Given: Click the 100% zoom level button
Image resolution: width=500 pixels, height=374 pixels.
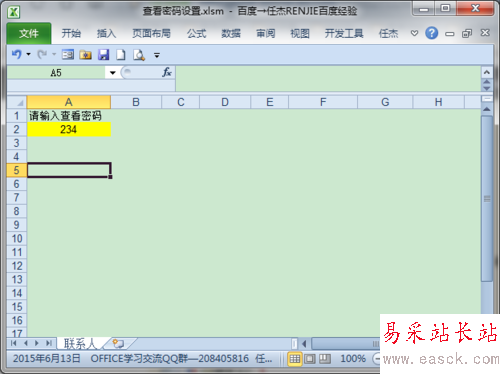Looking at the screenshot, I should tap(353, 359).
